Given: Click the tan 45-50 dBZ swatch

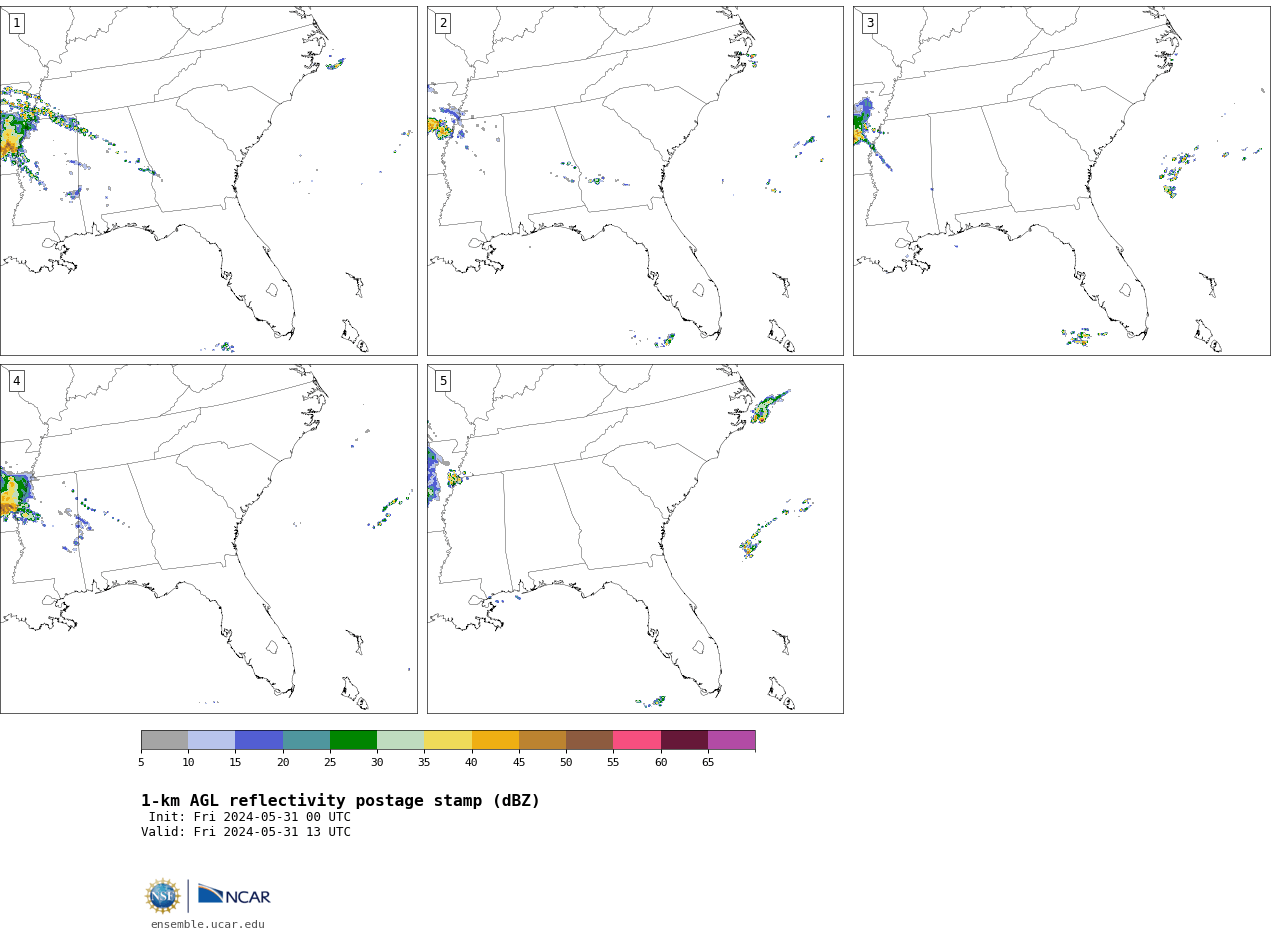Looking at the screenshot, I should [x=542, y=740].
